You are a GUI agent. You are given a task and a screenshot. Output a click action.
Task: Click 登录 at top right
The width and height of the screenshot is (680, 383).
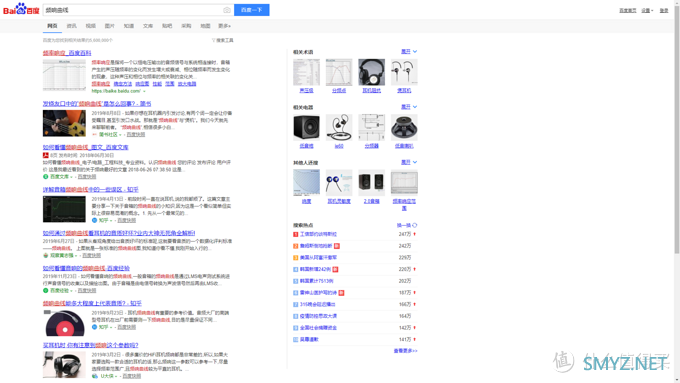(664, 10)
